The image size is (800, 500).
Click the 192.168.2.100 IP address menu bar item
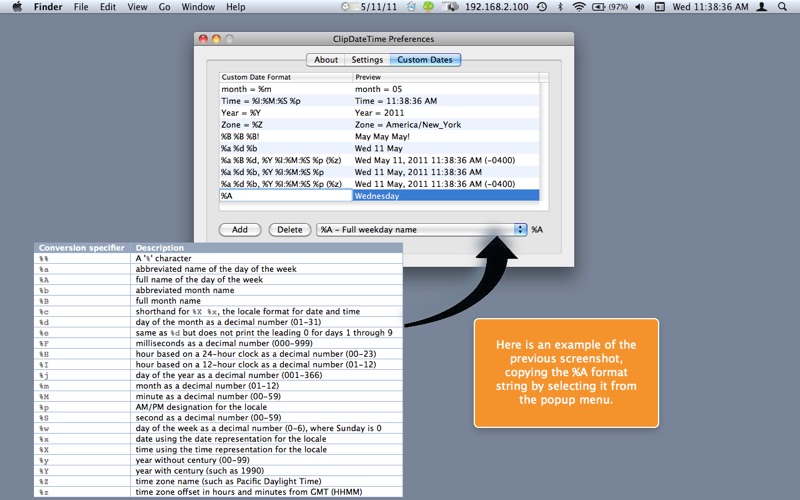click(496, 7)
